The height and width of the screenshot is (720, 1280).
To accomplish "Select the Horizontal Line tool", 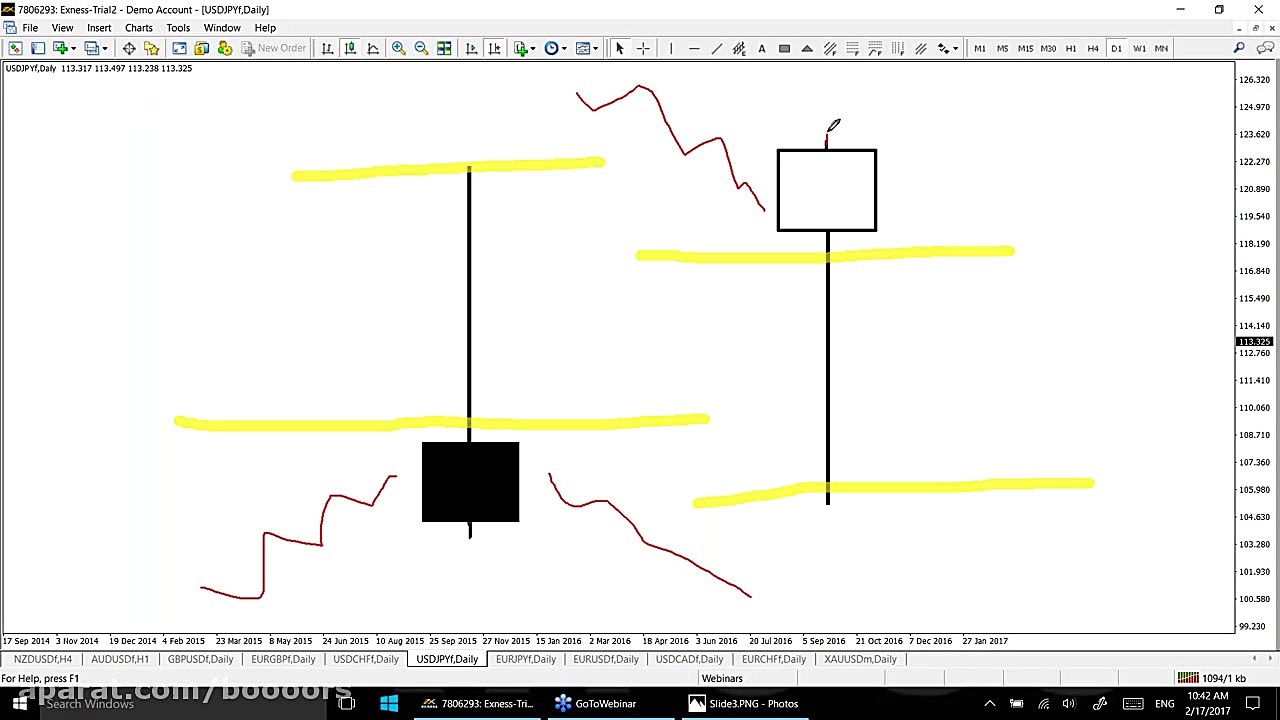I will tap(693, 48).
